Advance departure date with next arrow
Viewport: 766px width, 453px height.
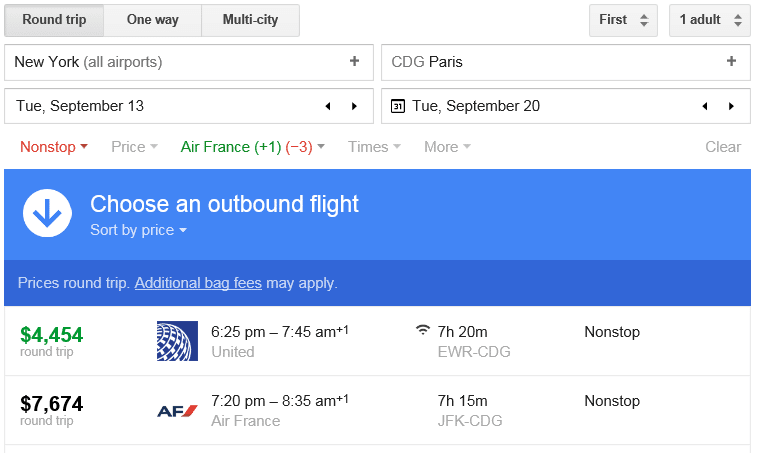click(354, 106)
